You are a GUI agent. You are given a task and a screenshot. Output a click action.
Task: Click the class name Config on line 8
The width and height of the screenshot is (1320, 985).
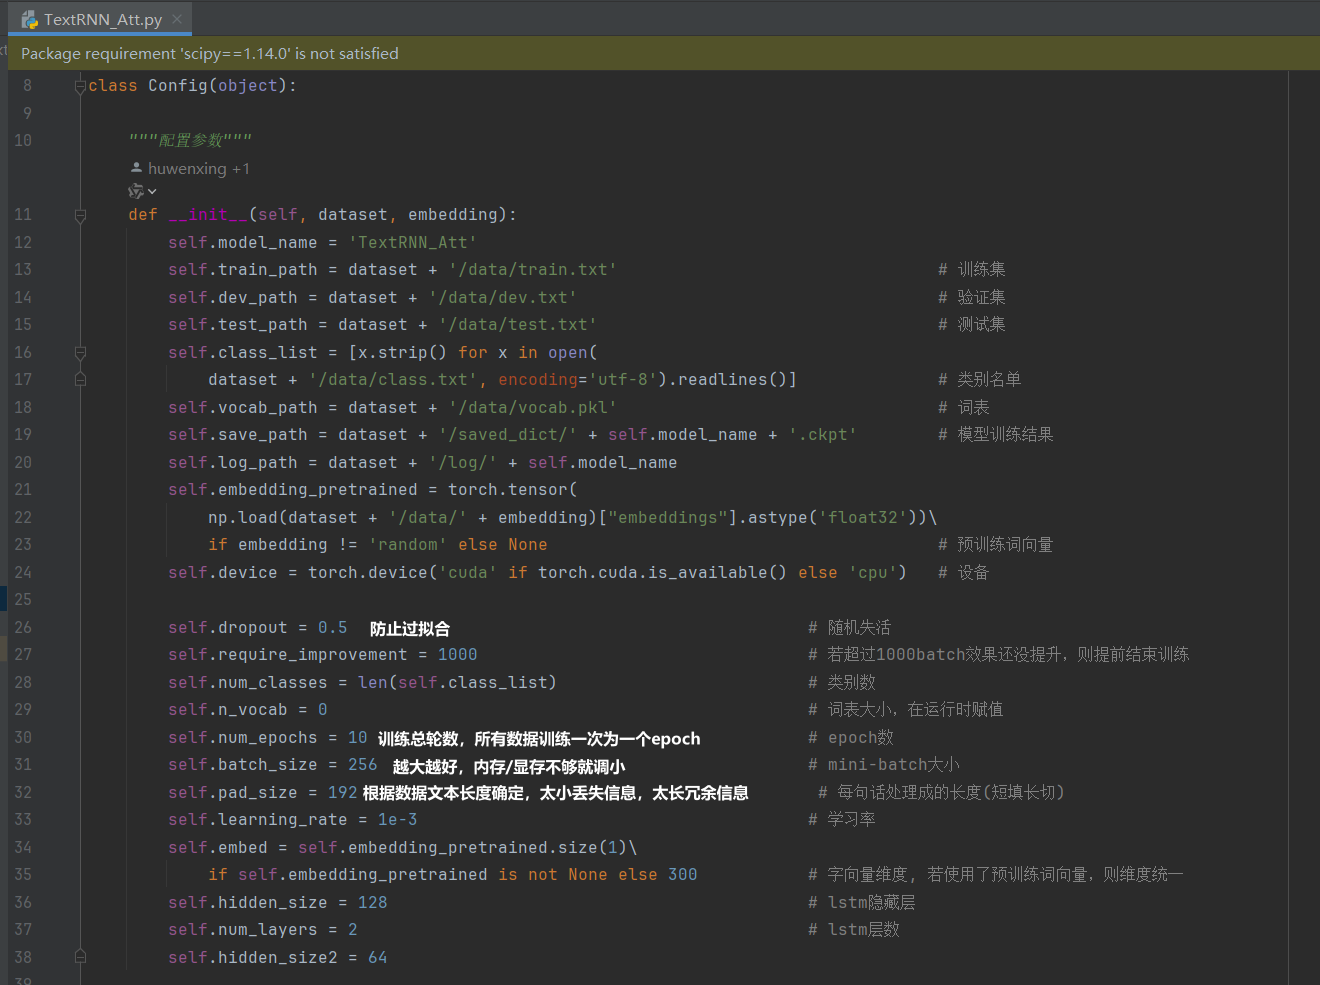pos(178,86)
